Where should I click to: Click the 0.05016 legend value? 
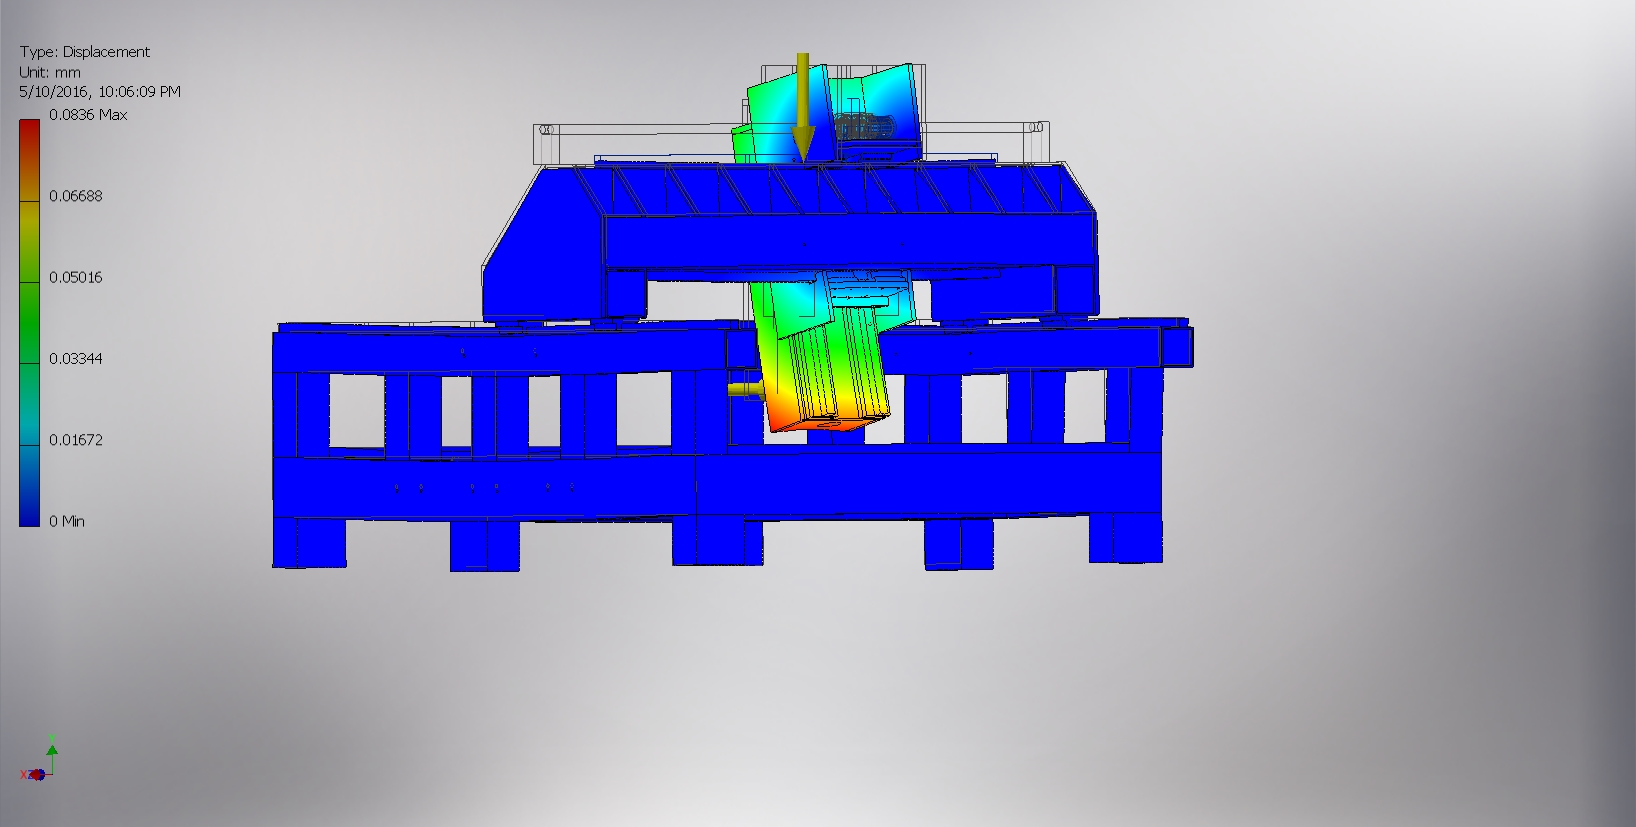pyautogui.click(x=76, y=277)
